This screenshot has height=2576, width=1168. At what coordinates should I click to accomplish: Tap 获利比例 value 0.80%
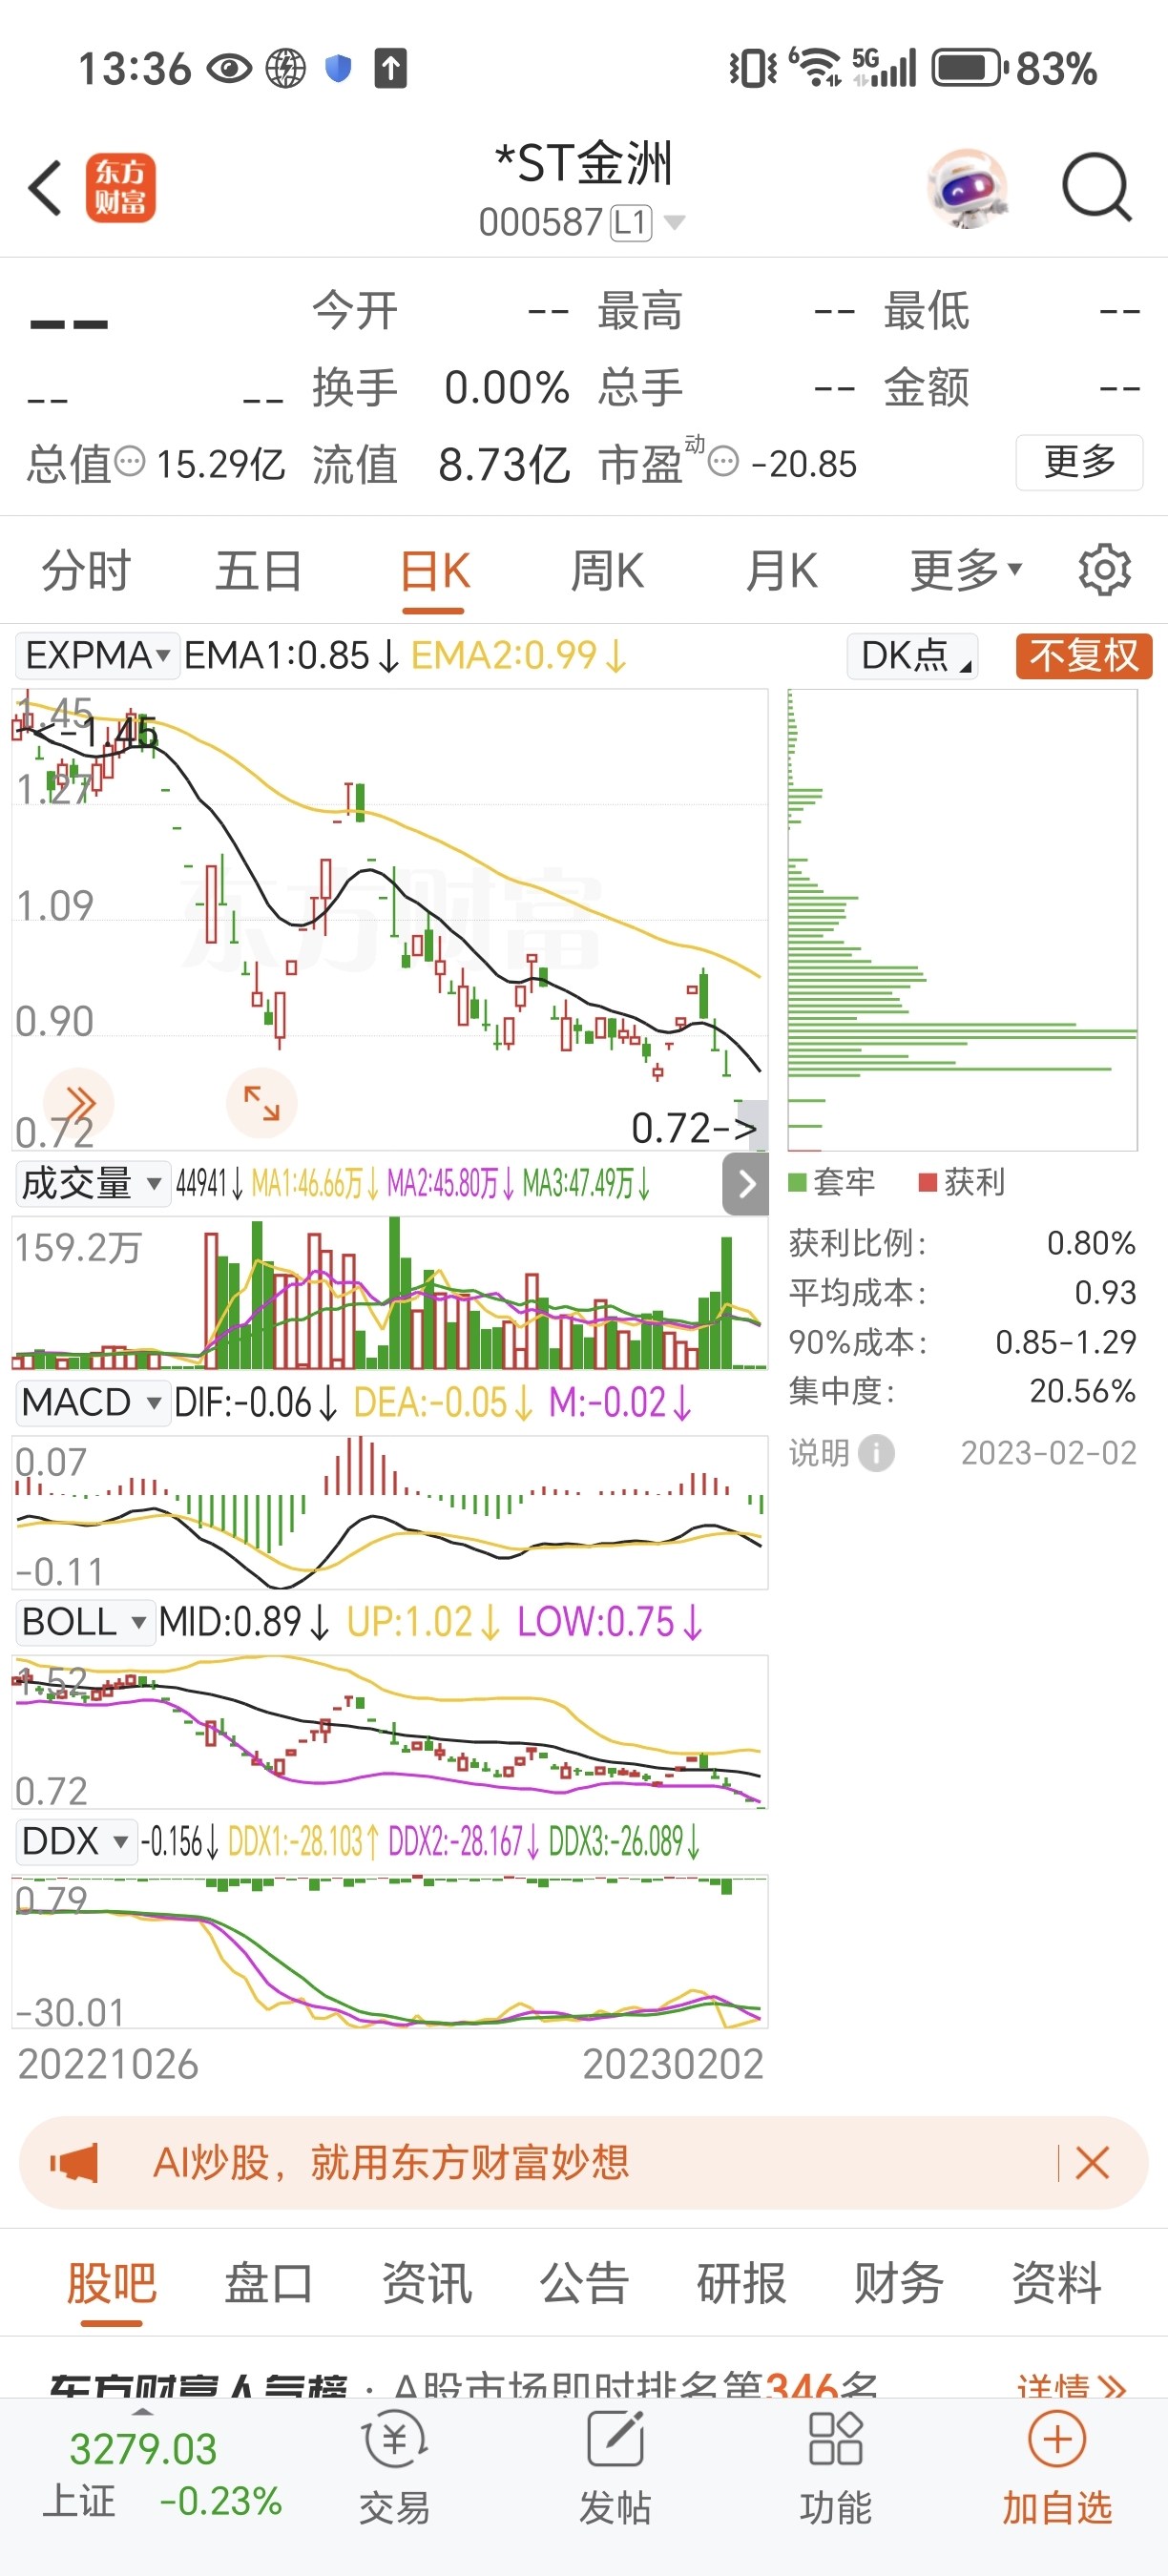click(x=1090, y=1243)
